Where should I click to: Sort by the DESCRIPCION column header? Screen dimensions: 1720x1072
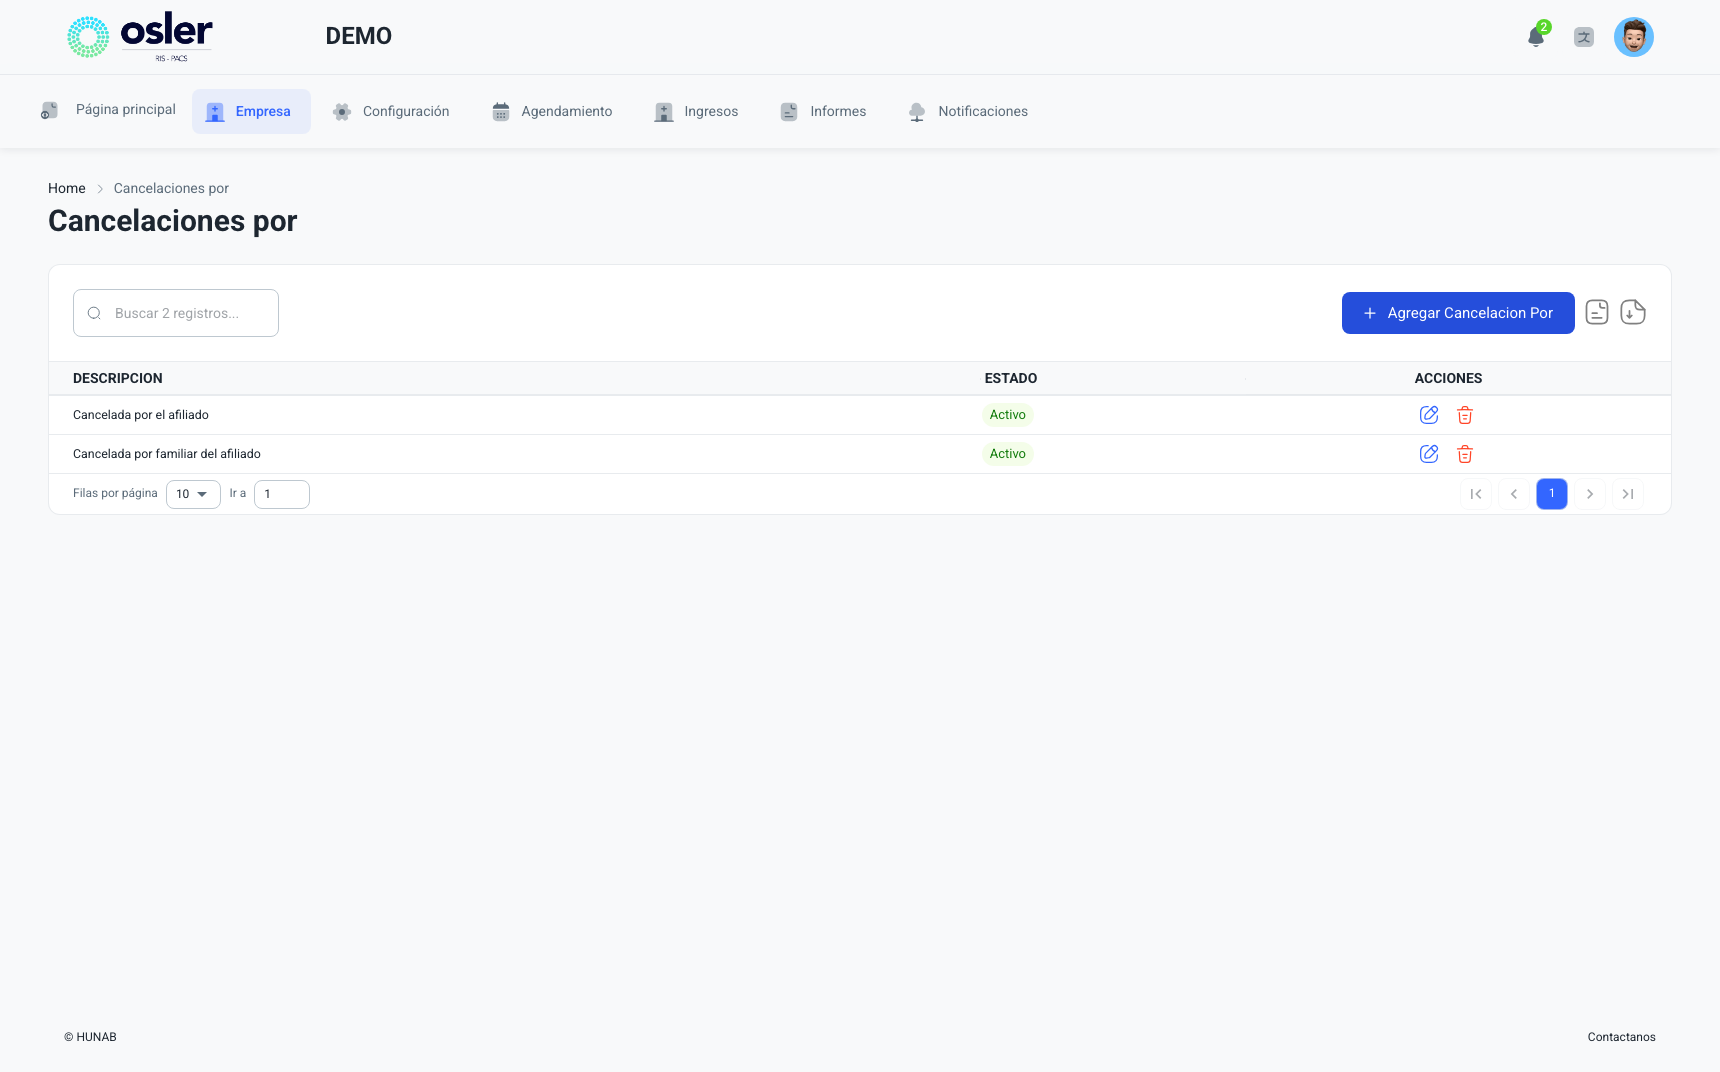pos(118,378)
